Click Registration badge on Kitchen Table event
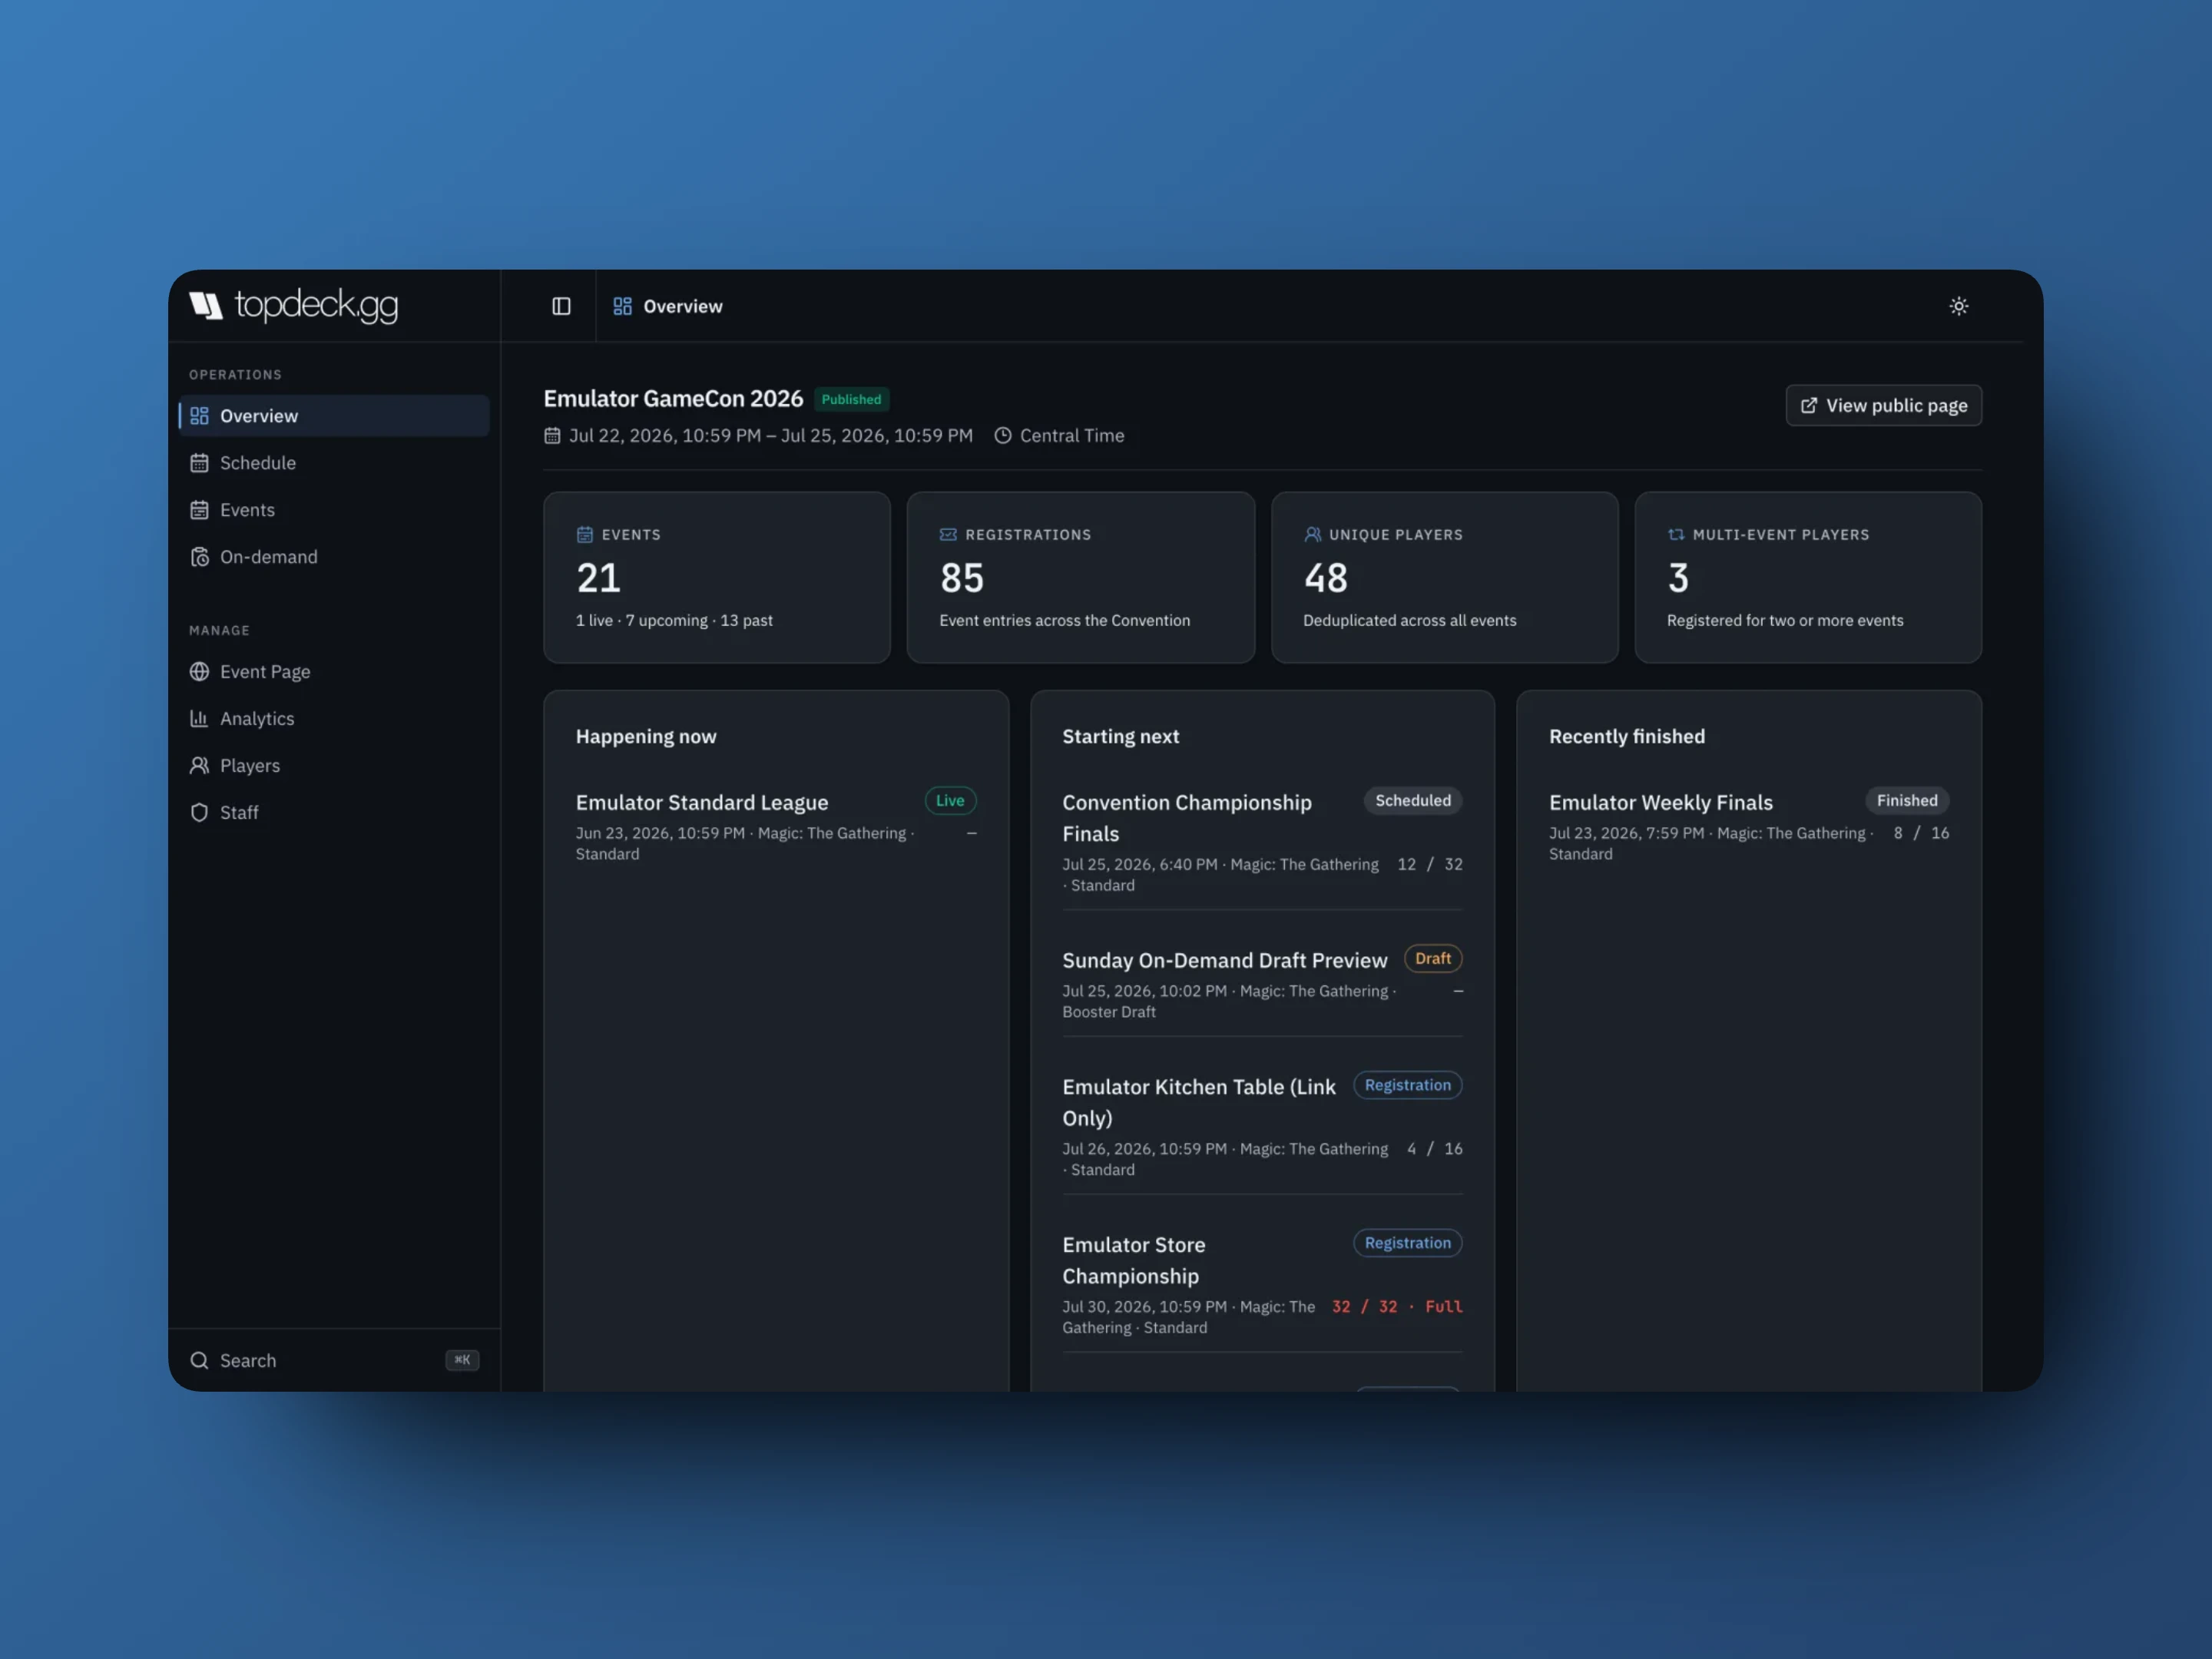The image size is (2212, 1659). [x=1408, y=1086]
